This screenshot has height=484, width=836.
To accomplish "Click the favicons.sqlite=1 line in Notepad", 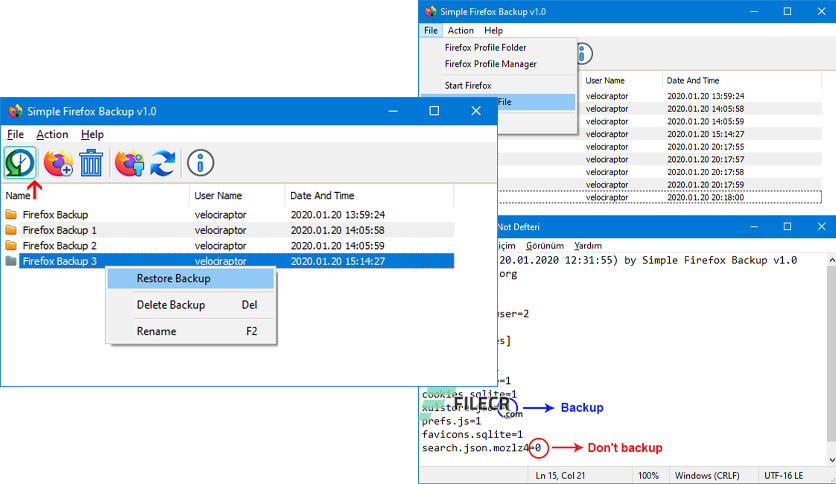I will 472,434.
